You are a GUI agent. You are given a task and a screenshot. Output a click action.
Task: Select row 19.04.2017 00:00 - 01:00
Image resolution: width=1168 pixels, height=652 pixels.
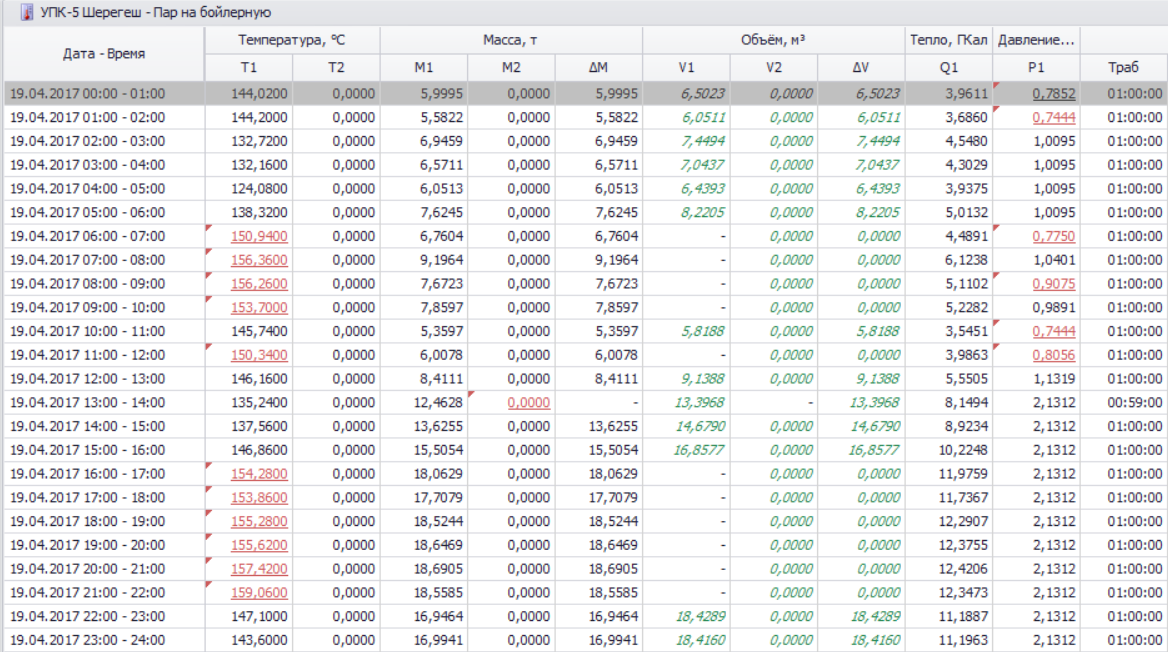585,94
